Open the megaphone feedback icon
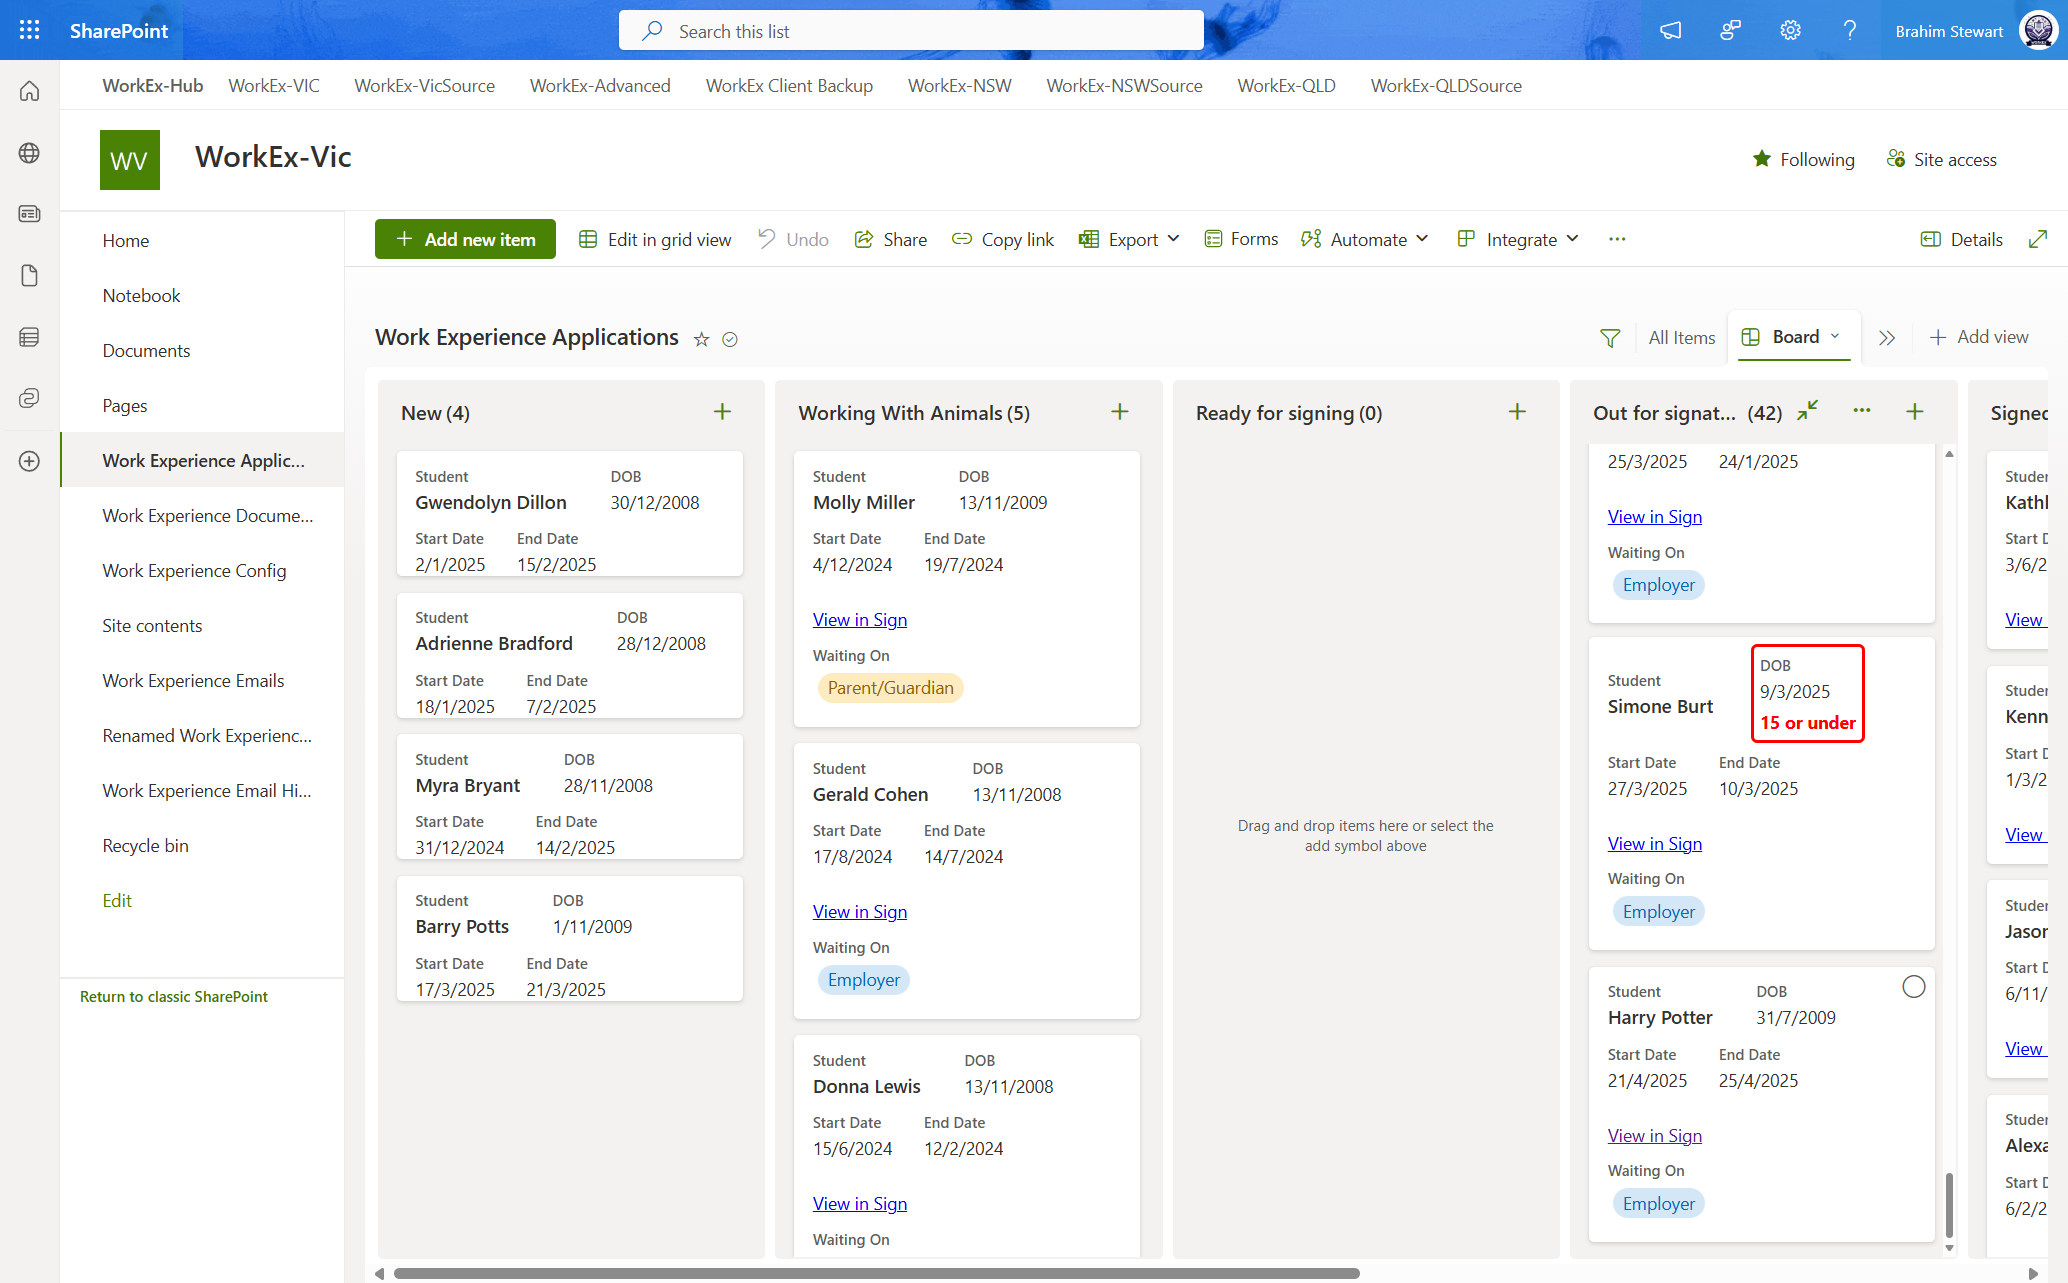Screen dimensions: 2068x1283 click(x=1671, y=31)
